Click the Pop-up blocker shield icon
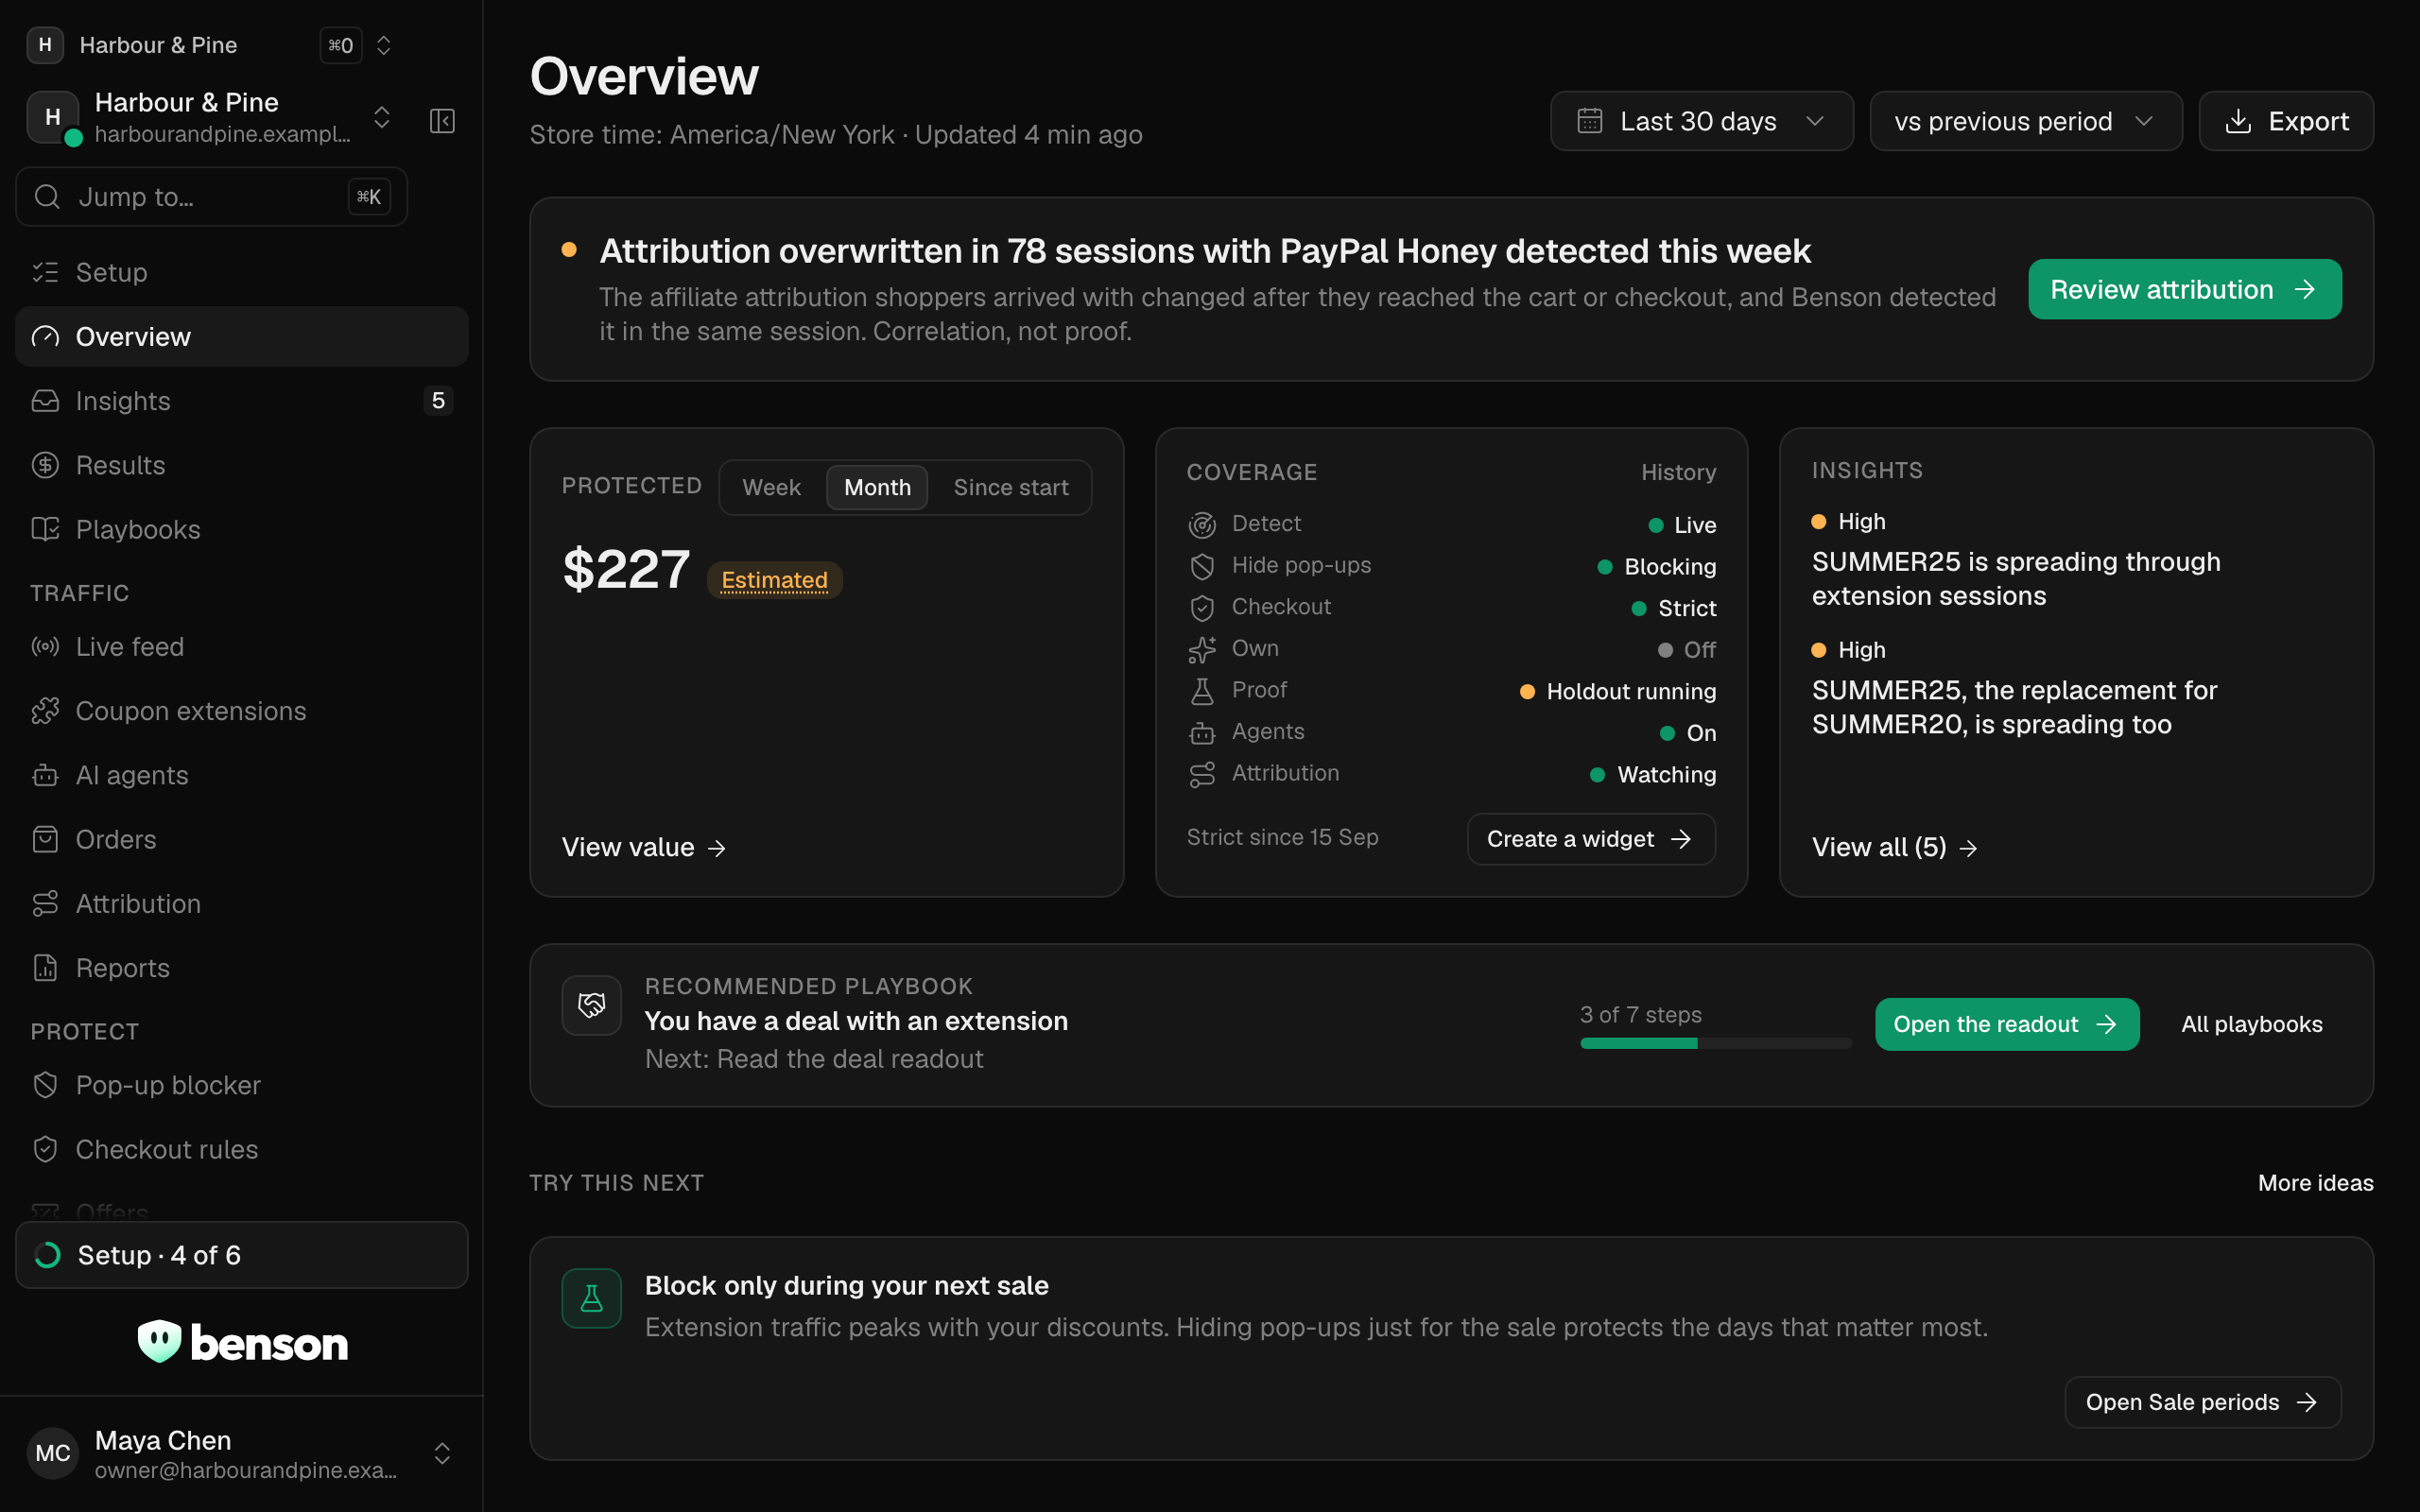Screen dimensions: 2420x1512 click(45, 1085)
